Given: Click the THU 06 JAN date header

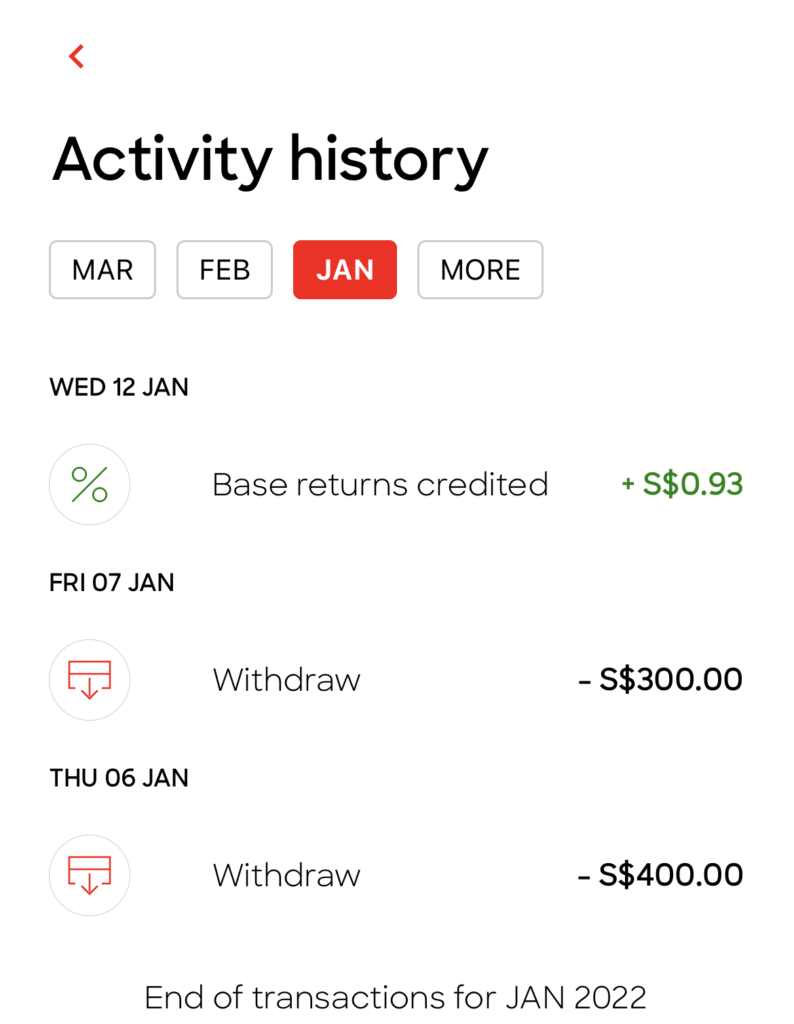Looking at the screenshot, I should pos(119,778).
